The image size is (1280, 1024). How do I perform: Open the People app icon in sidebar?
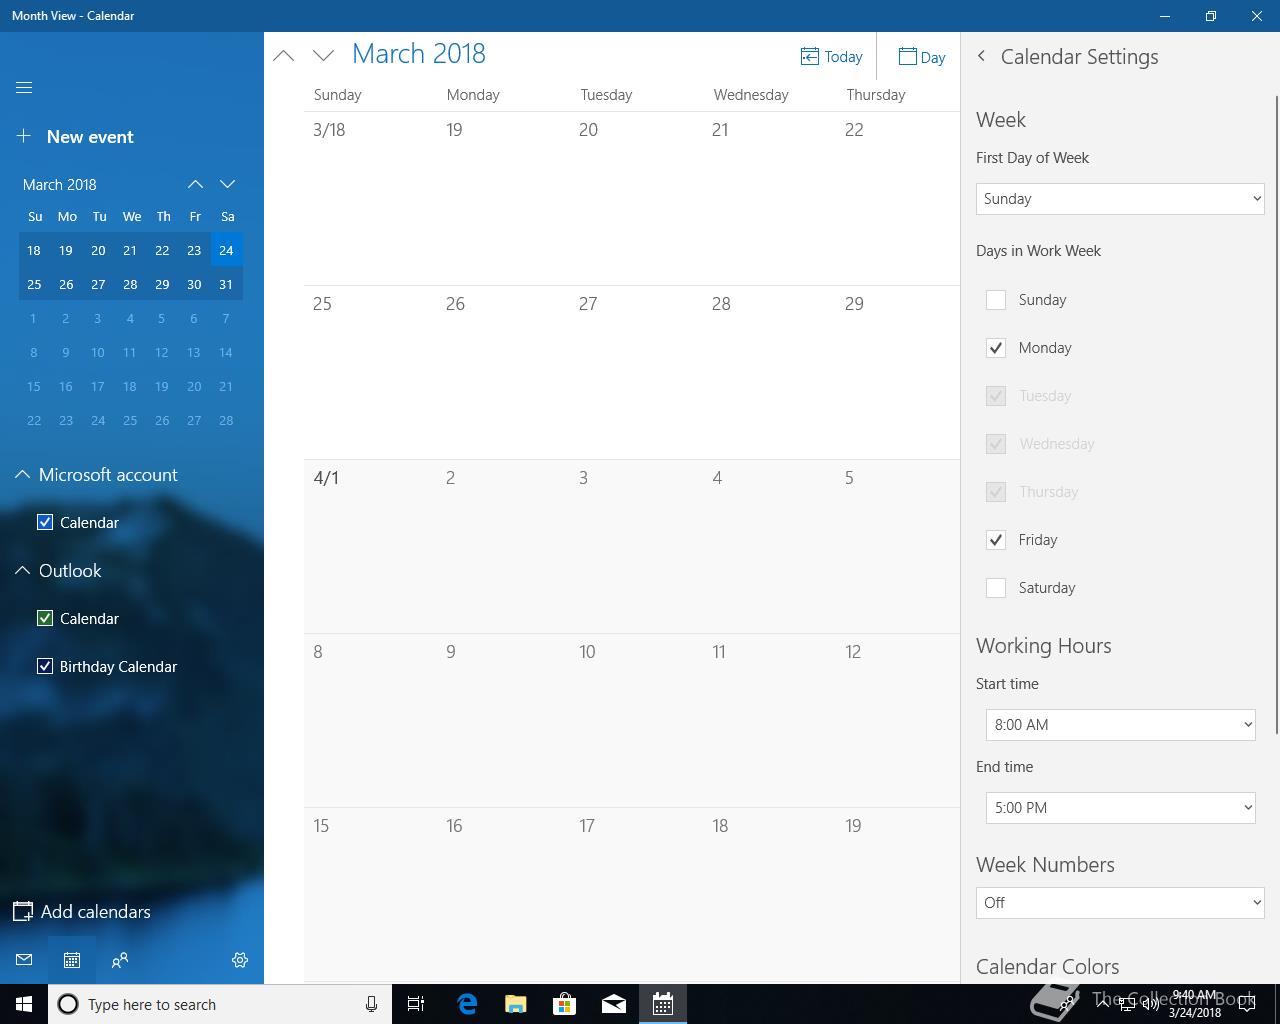120,960
